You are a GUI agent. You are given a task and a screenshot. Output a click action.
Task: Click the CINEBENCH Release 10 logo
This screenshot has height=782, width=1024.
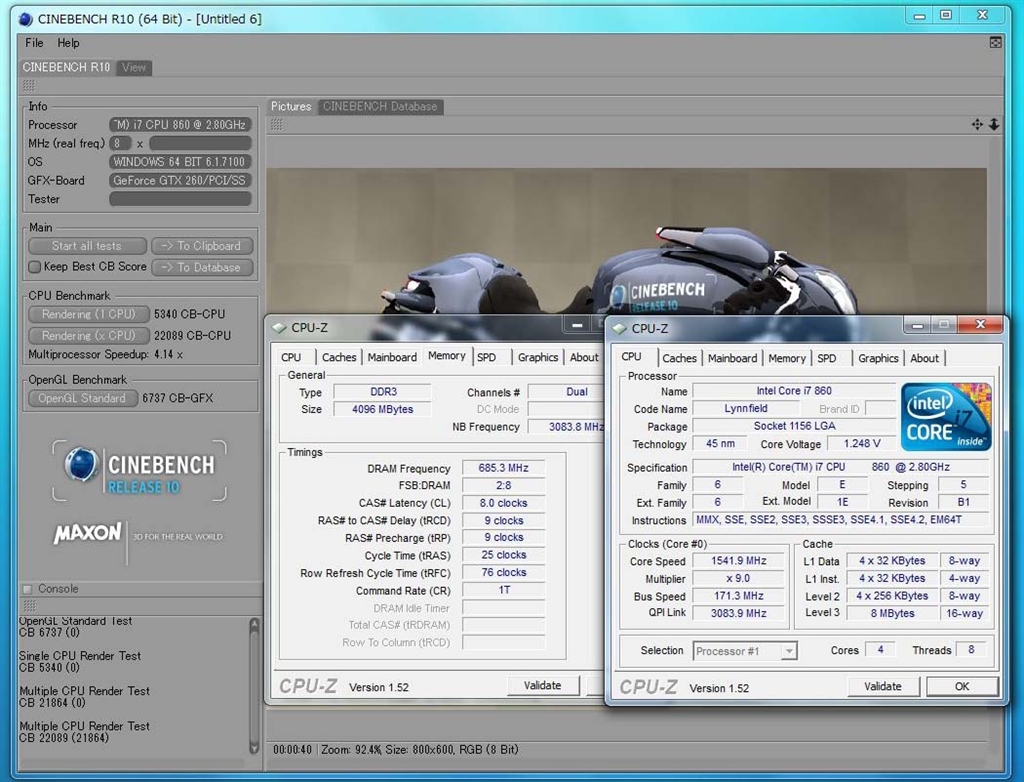point(140,472)
